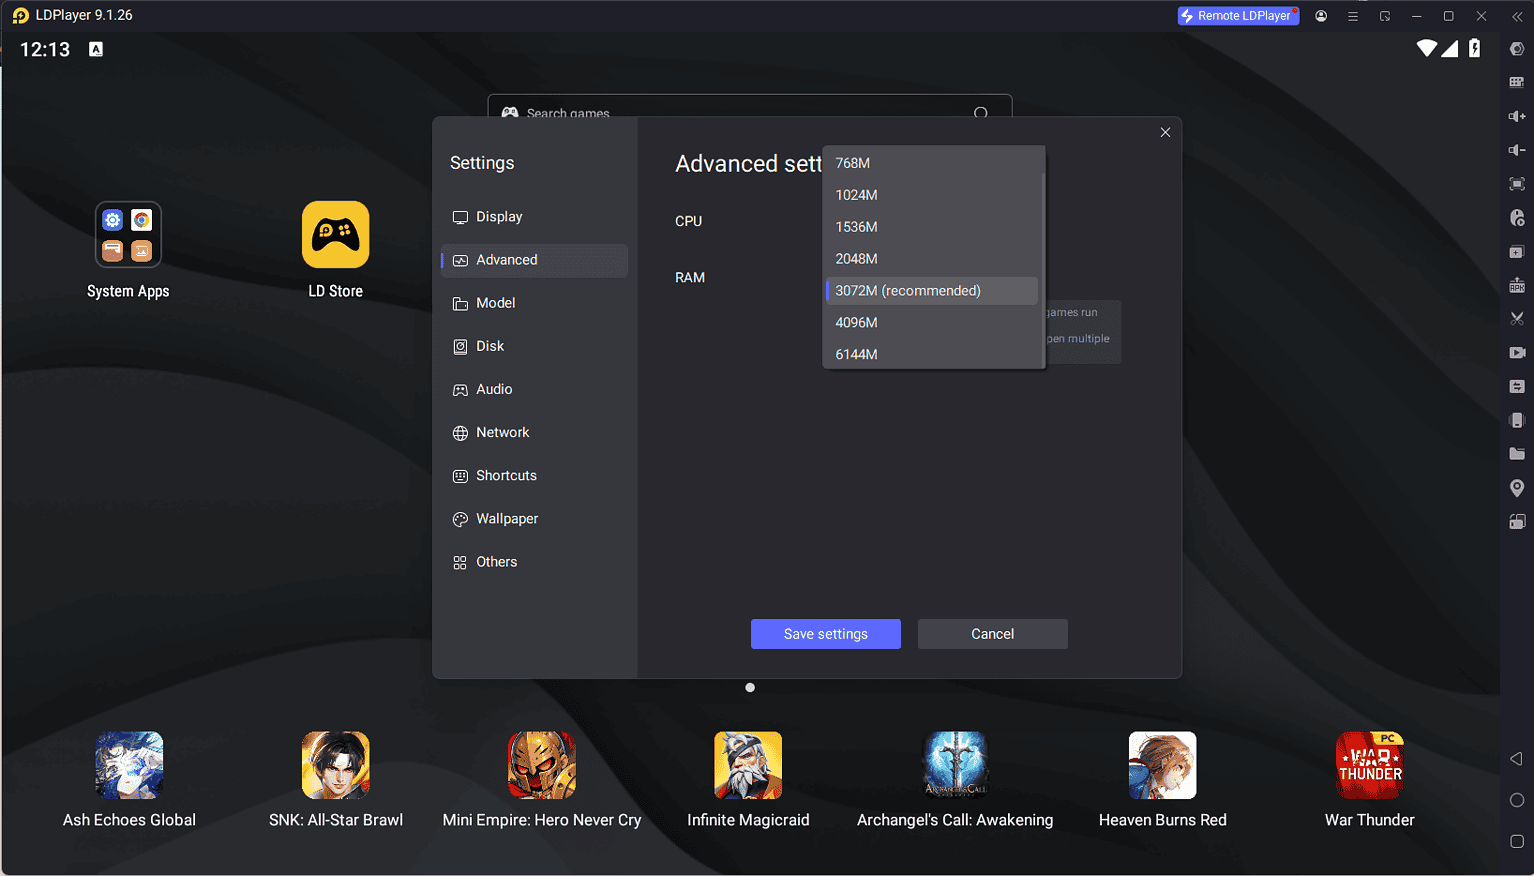
Task: Click the volume up icon in sidebar
Action: click(1517, 115)
